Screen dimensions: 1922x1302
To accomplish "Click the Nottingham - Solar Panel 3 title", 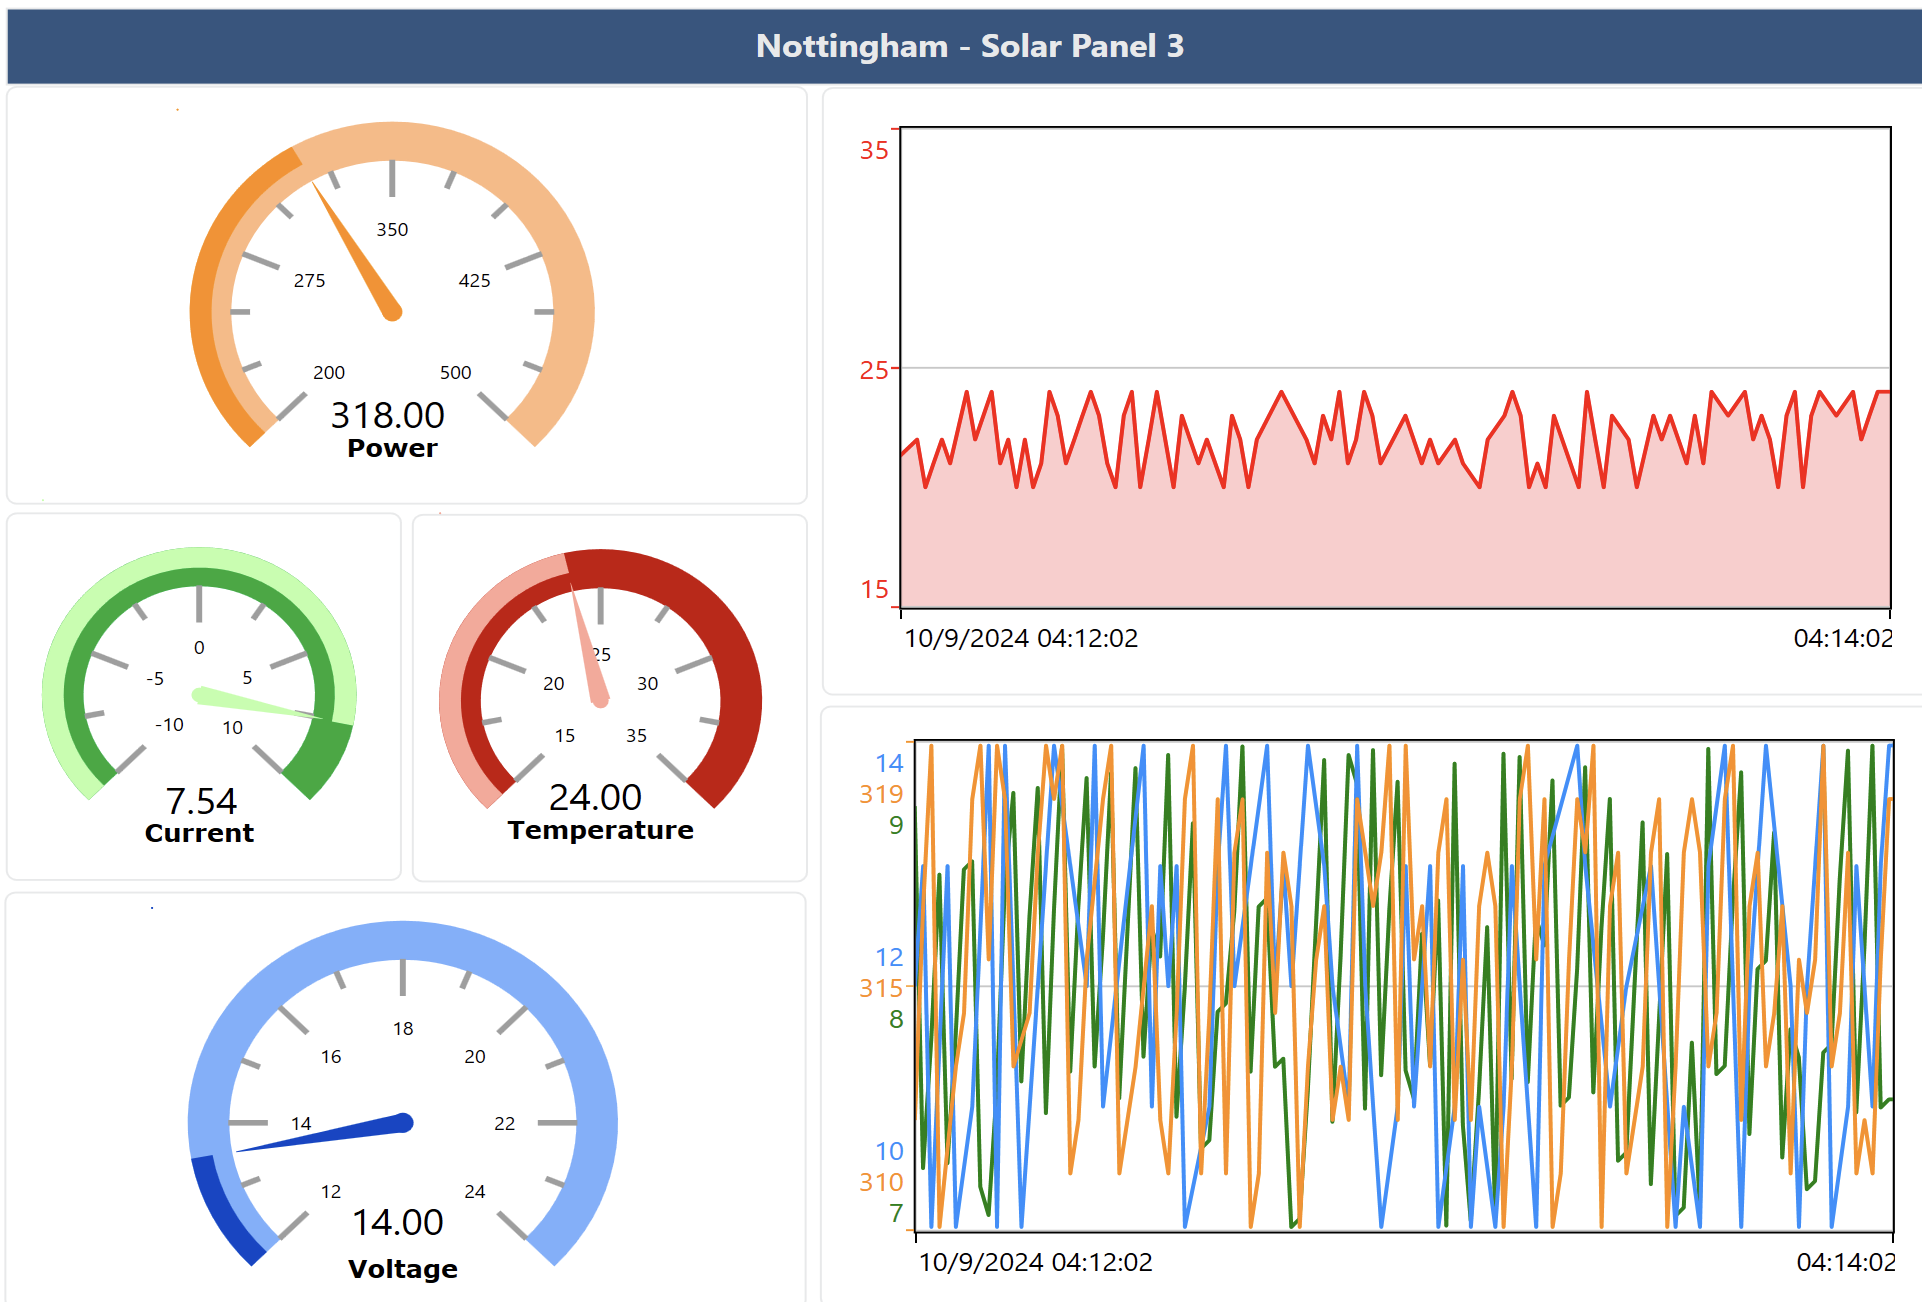I will click(x=969, y=46).
